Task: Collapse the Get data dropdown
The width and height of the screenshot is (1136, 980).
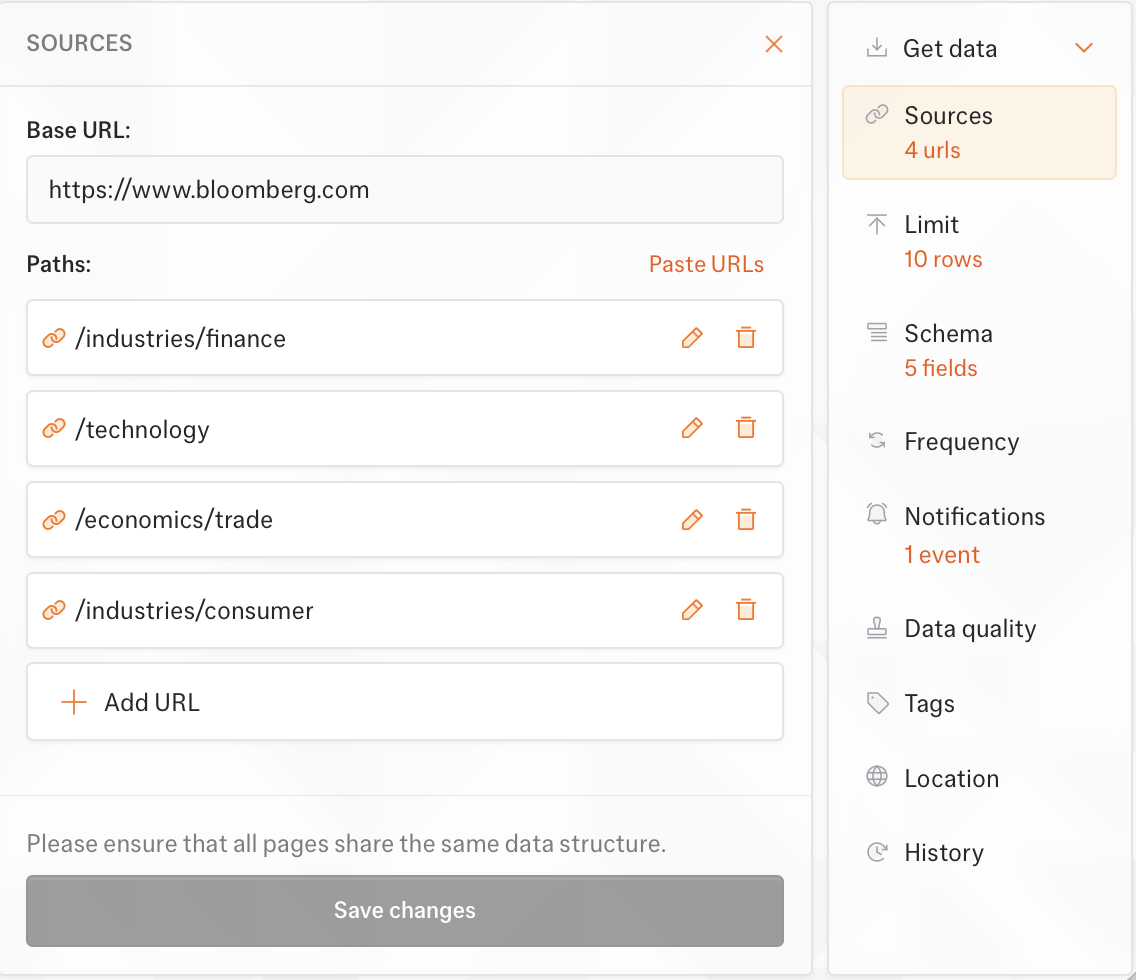Action: pos(1083,48)
